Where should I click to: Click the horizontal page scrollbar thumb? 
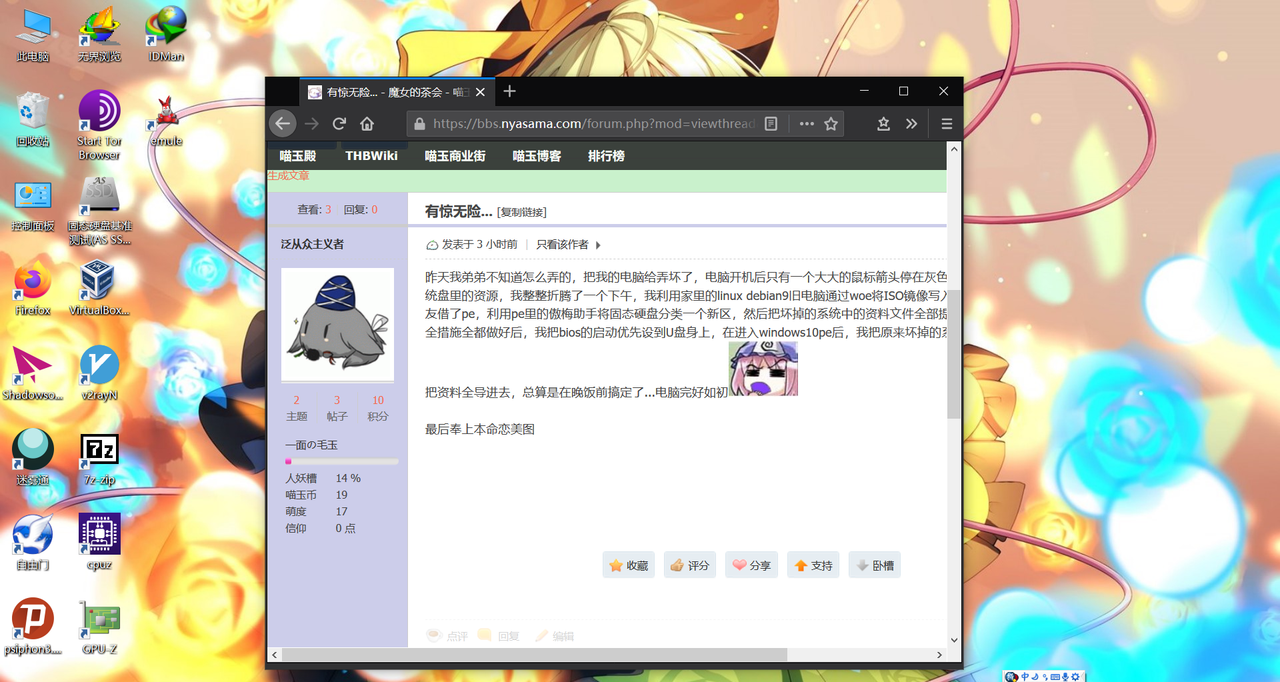[x=534, y=655]
